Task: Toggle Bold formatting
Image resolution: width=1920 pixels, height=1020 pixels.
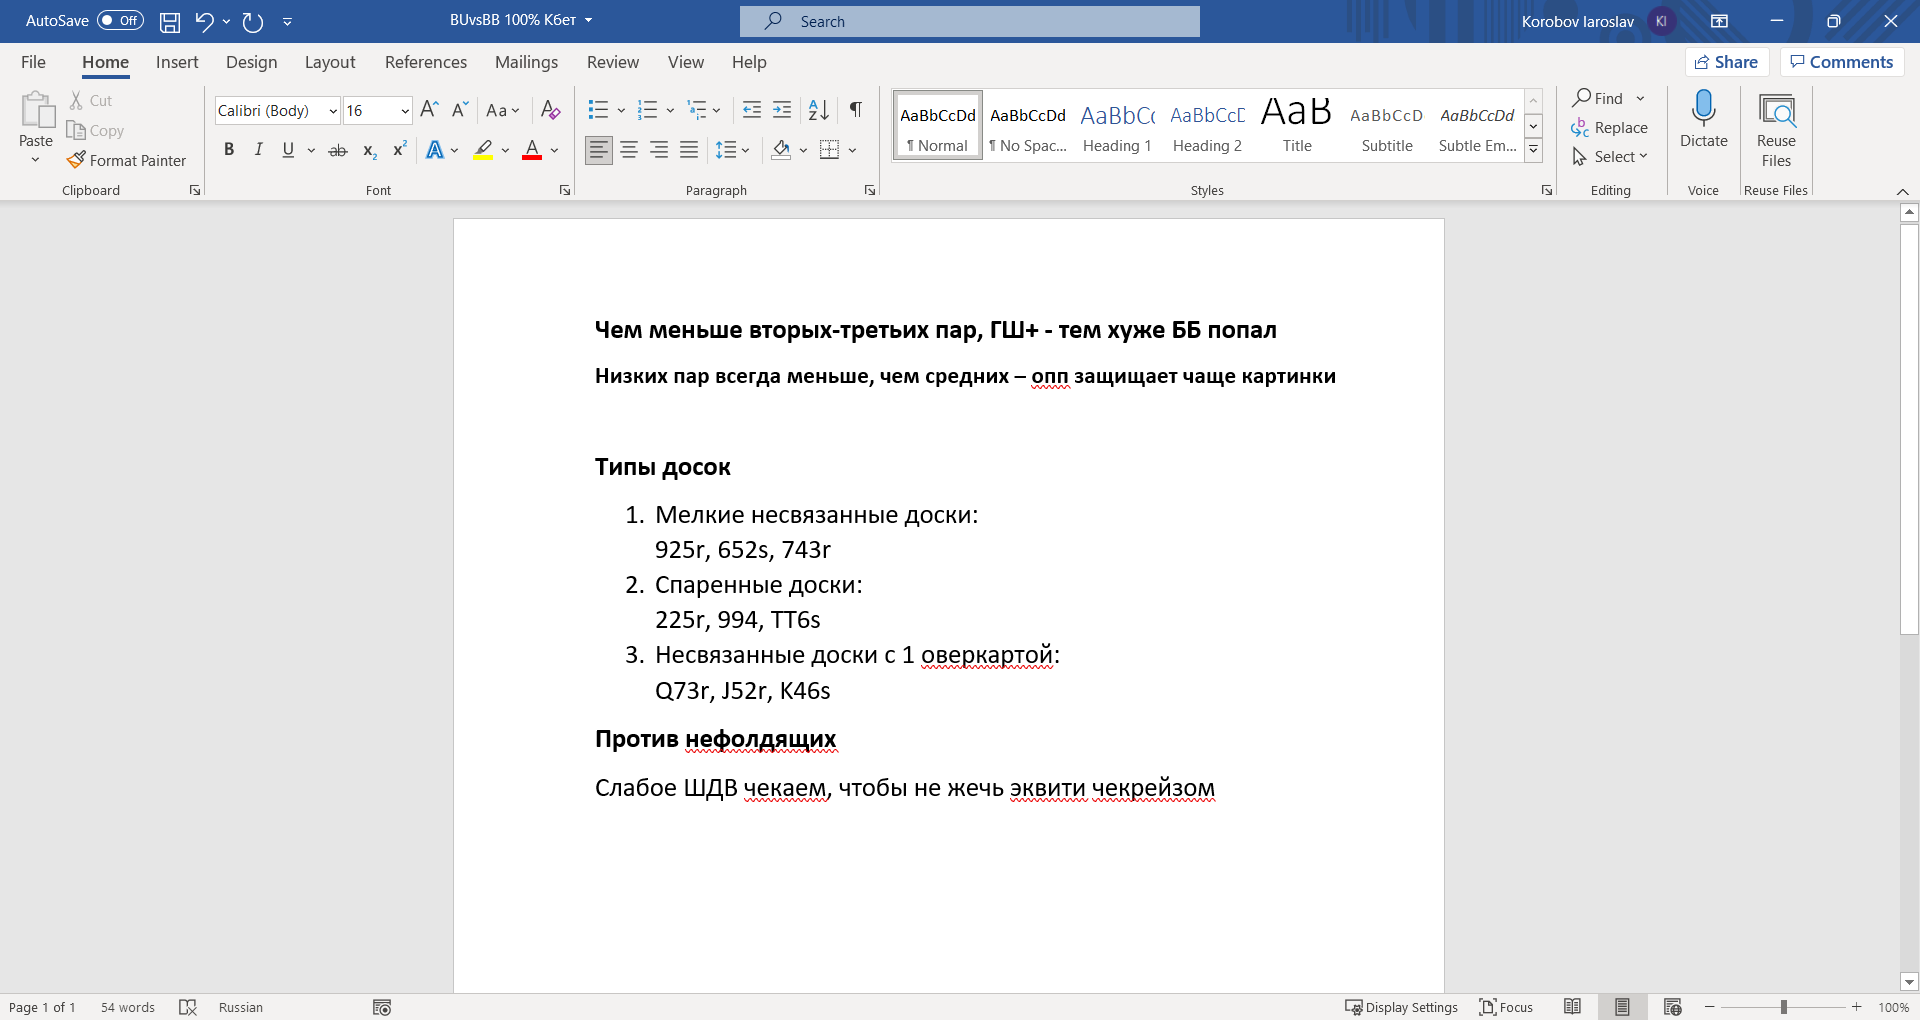Action: tap(229, 150)
